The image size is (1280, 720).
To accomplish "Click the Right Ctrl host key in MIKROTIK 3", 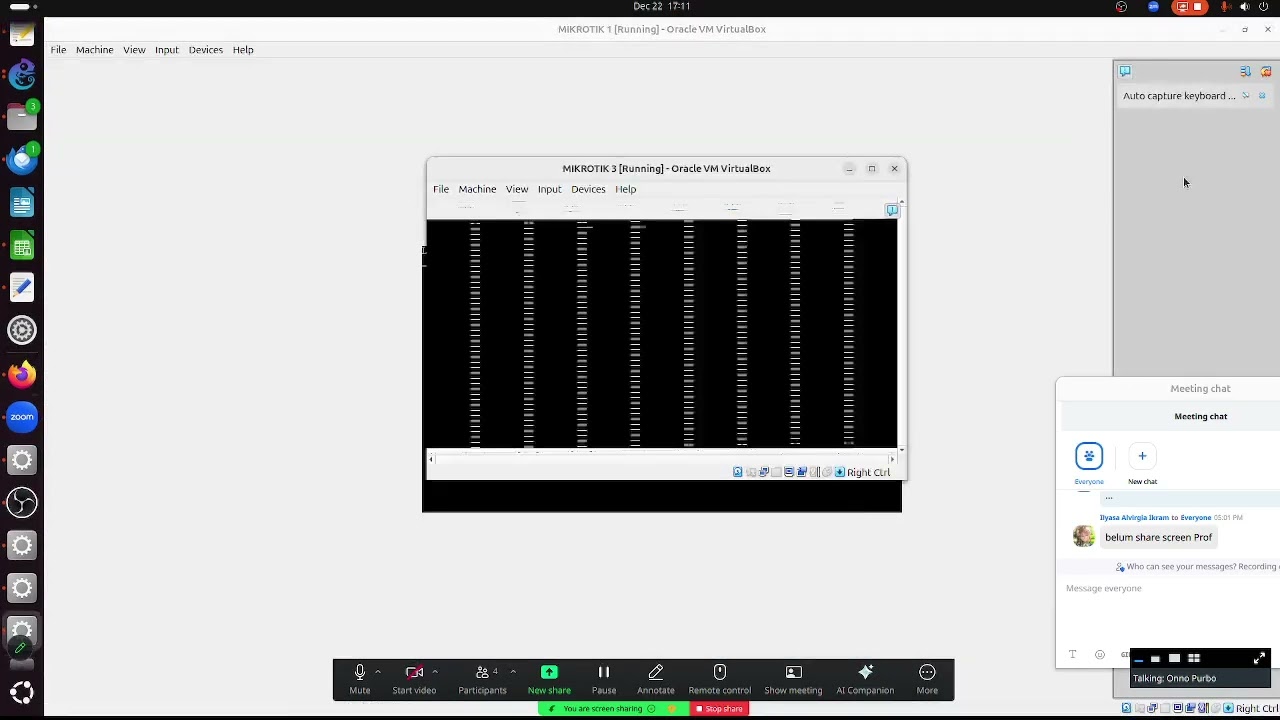I will [x=868, y=473].
